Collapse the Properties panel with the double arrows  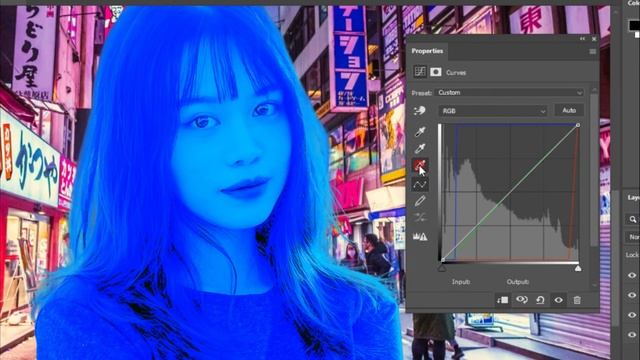tap(582, 39)
